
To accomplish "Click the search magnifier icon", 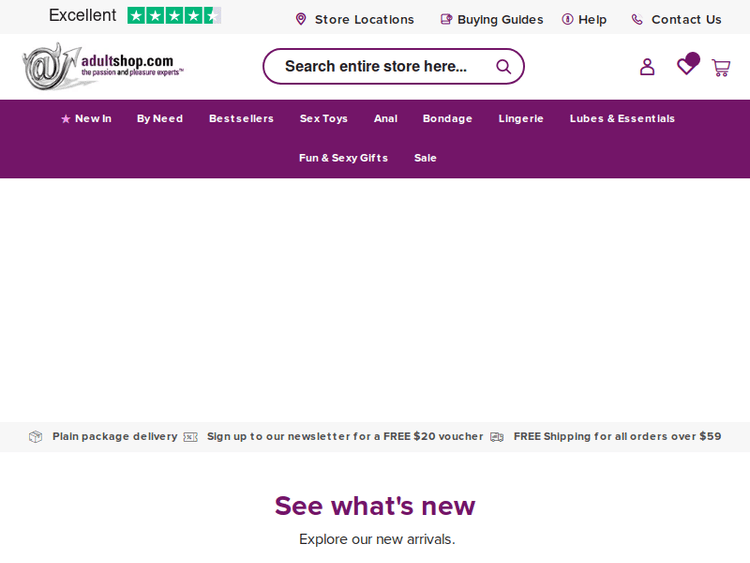I will click(x=503, y=67).
